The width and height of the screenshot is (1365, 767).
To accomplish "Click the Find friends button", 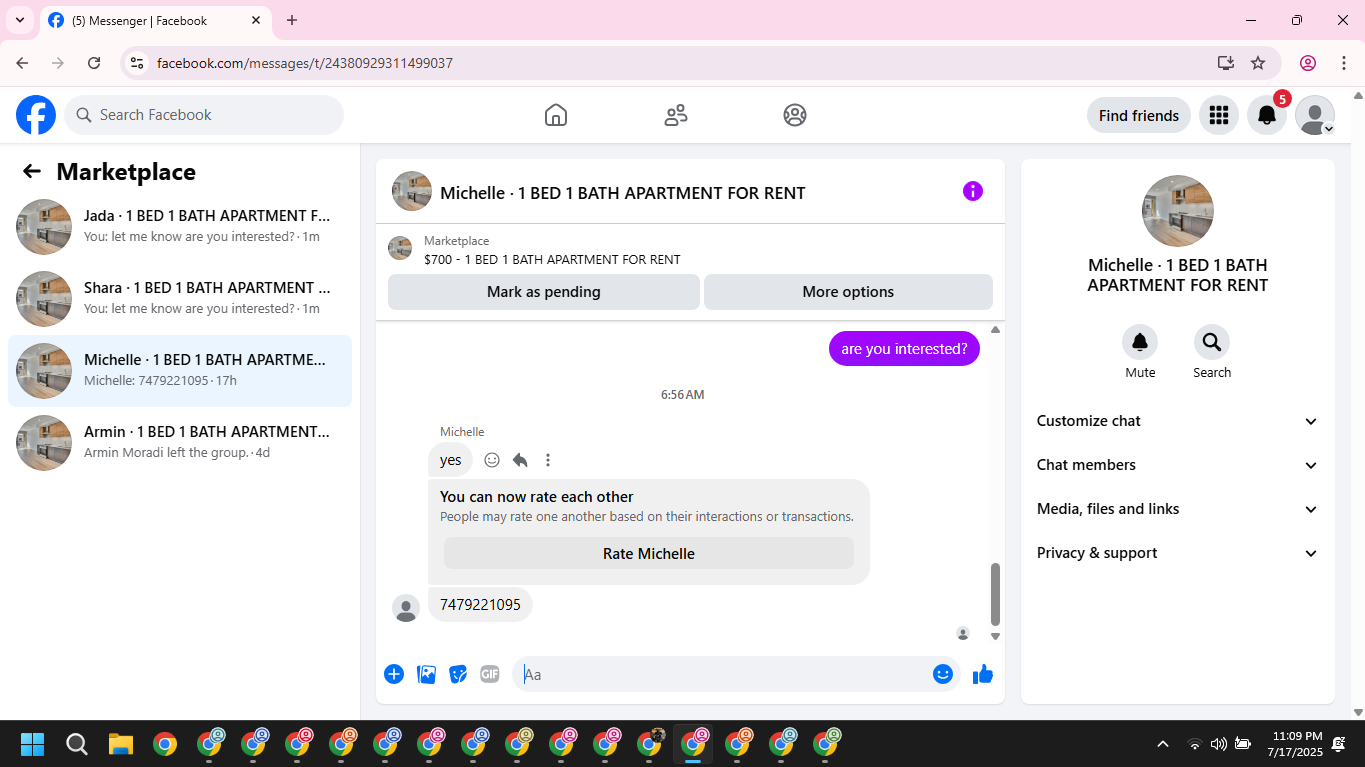I will point(1139,115).
